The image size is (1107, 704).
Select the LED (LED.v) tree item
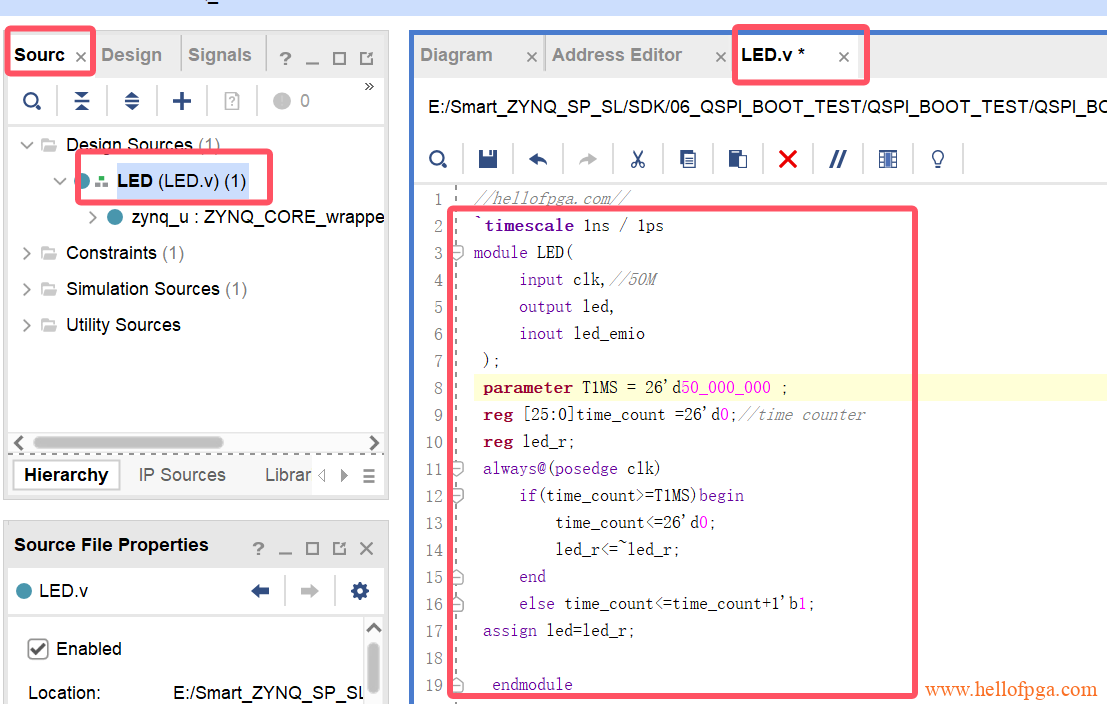pos(181,181)
